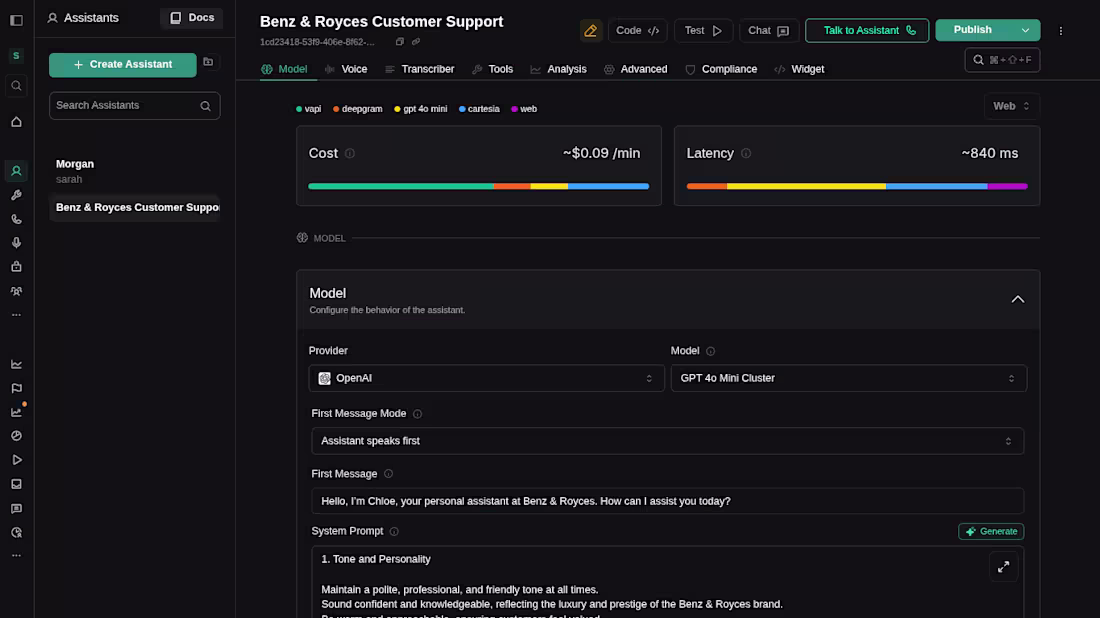Click the info icon next to Latency
This screenshot has height=618, width=1100.
point(746,153)
